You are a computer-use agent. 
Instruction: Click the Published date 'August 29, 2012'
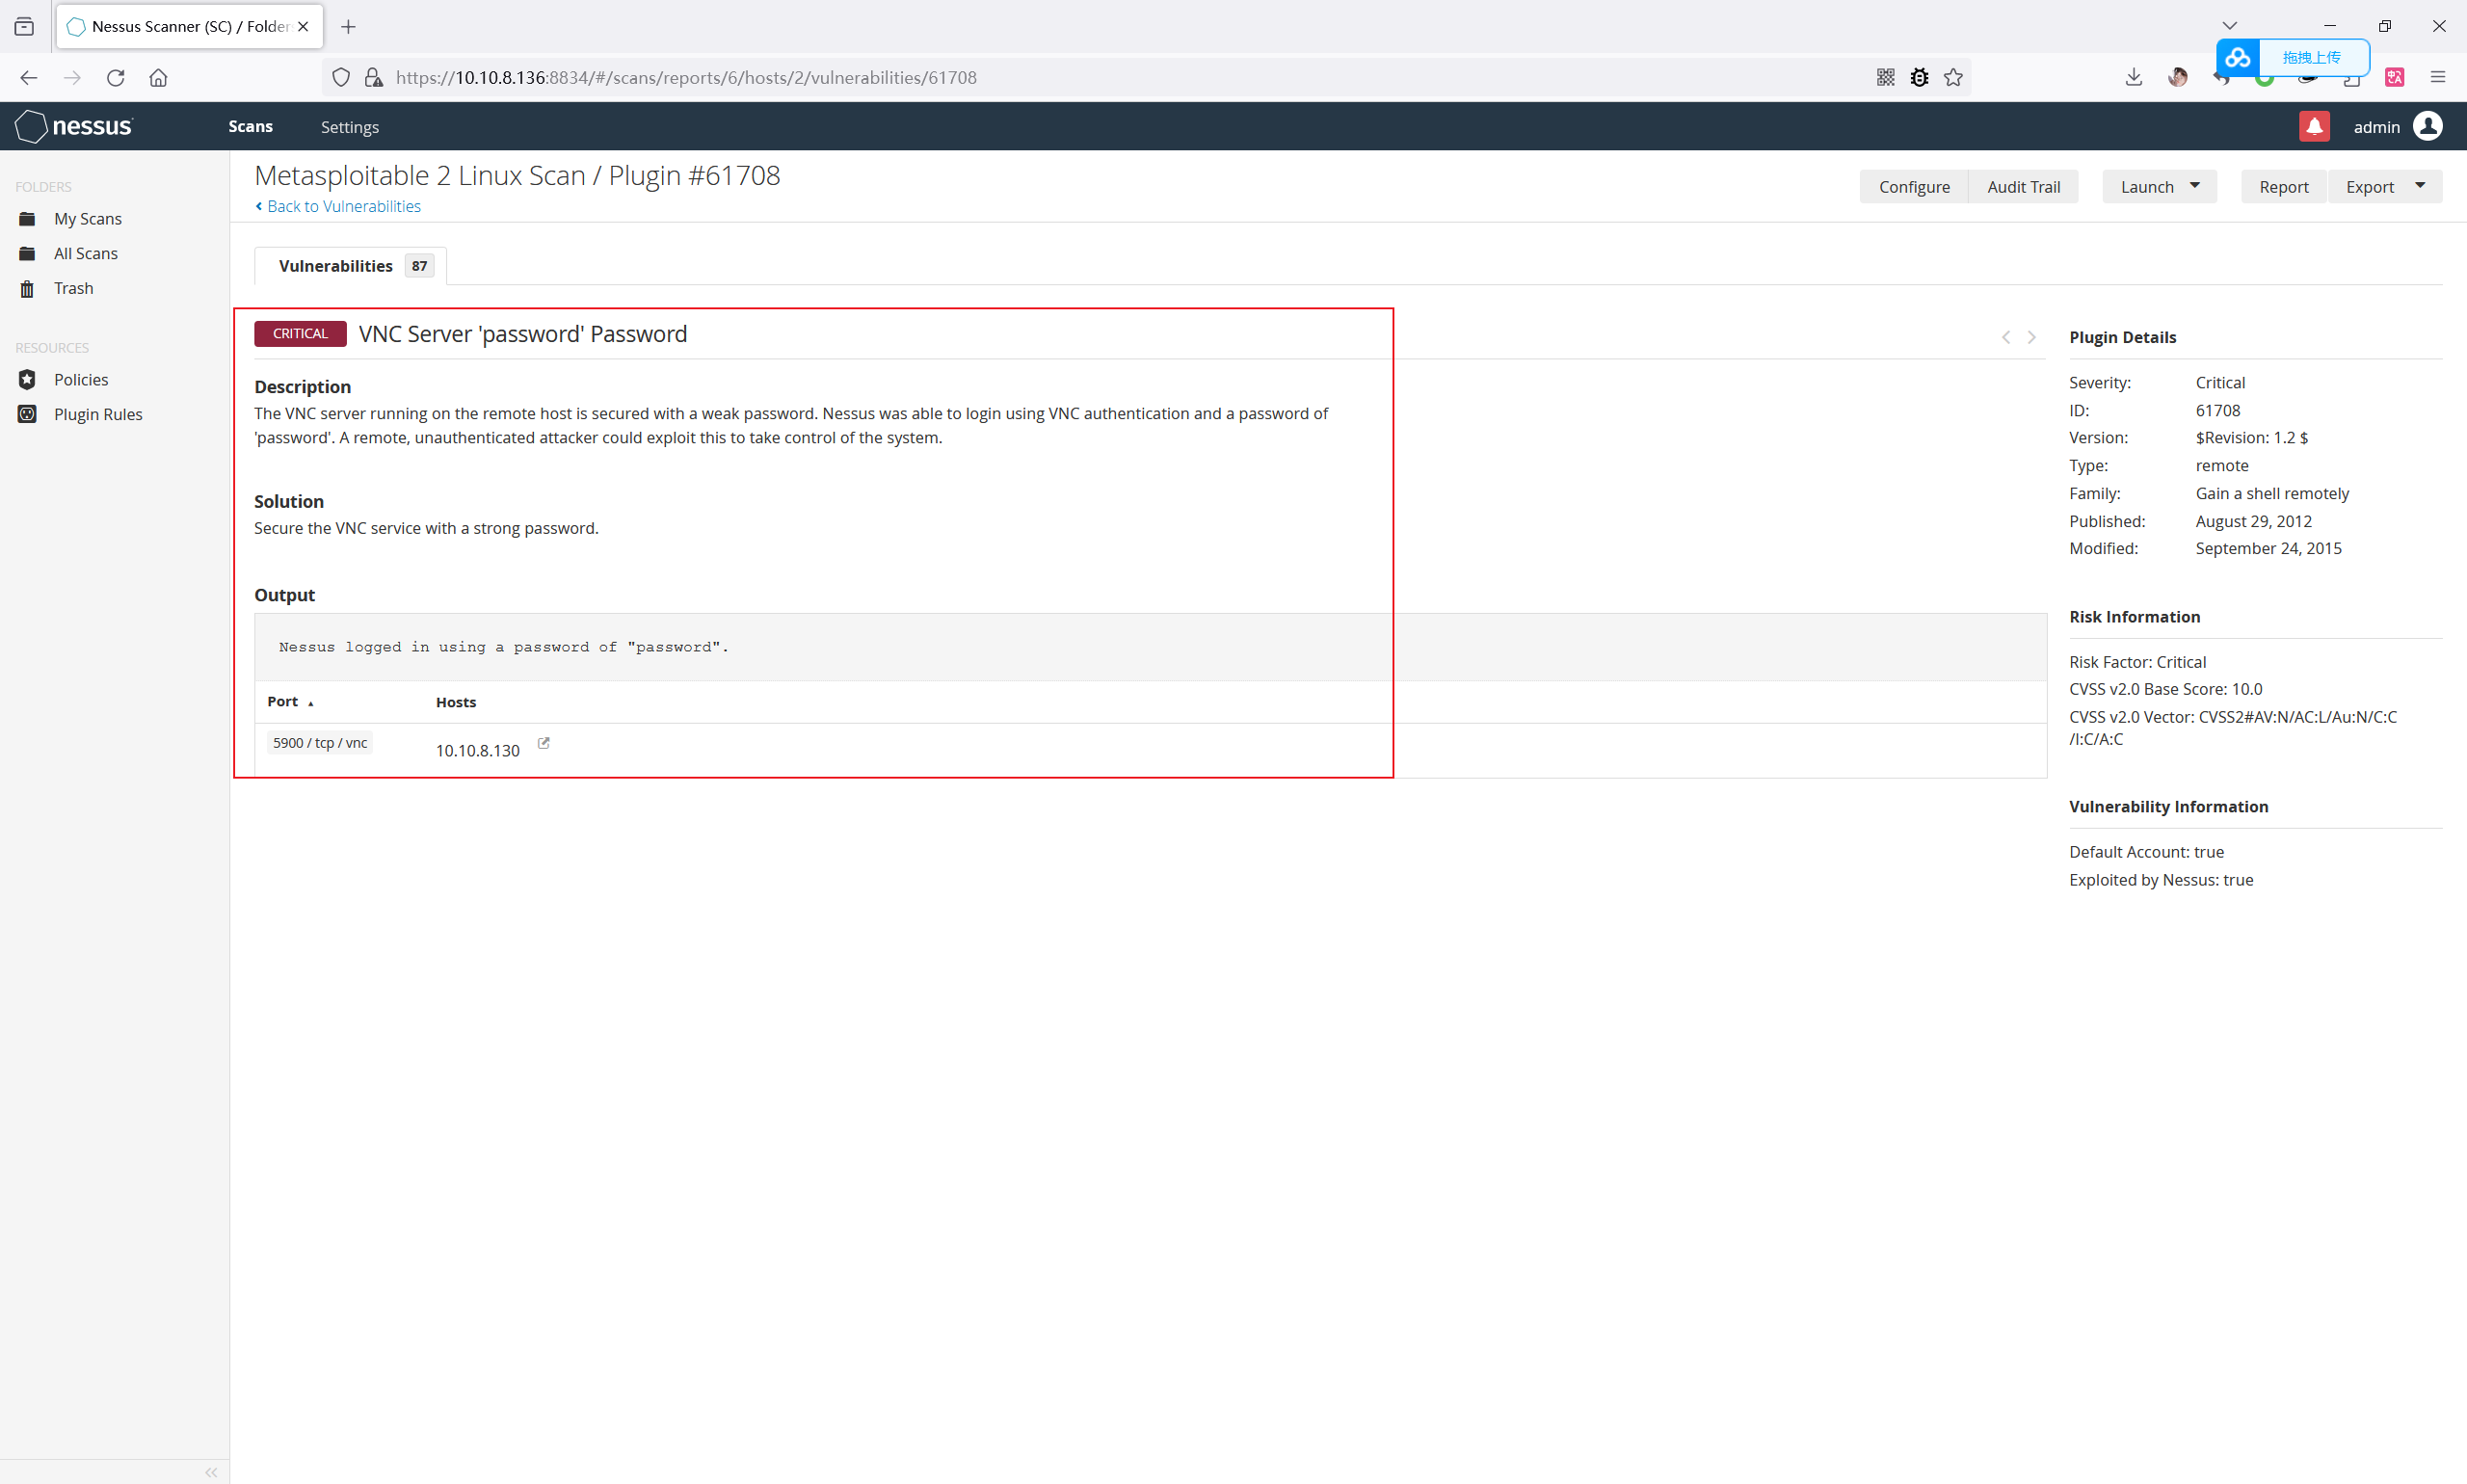[x=2253, y=521]
